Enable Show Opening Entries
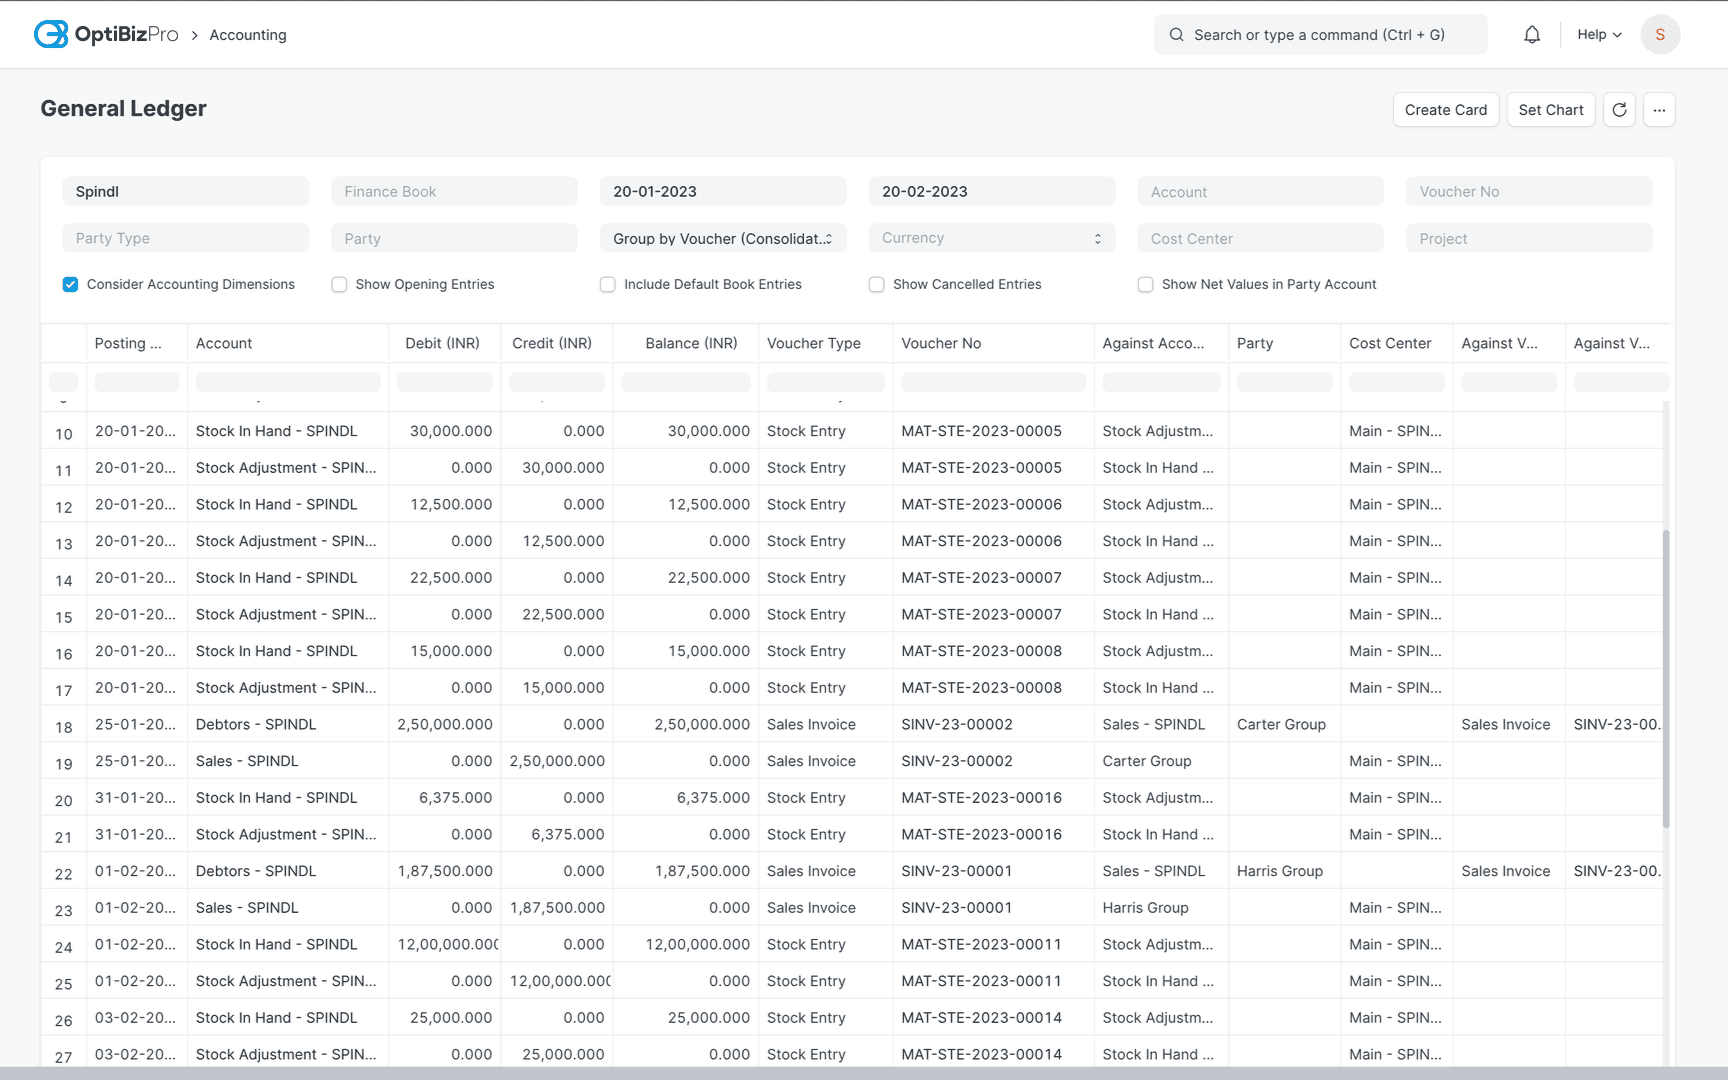The image size is (1728, 1080). click(x=340, y=284)
